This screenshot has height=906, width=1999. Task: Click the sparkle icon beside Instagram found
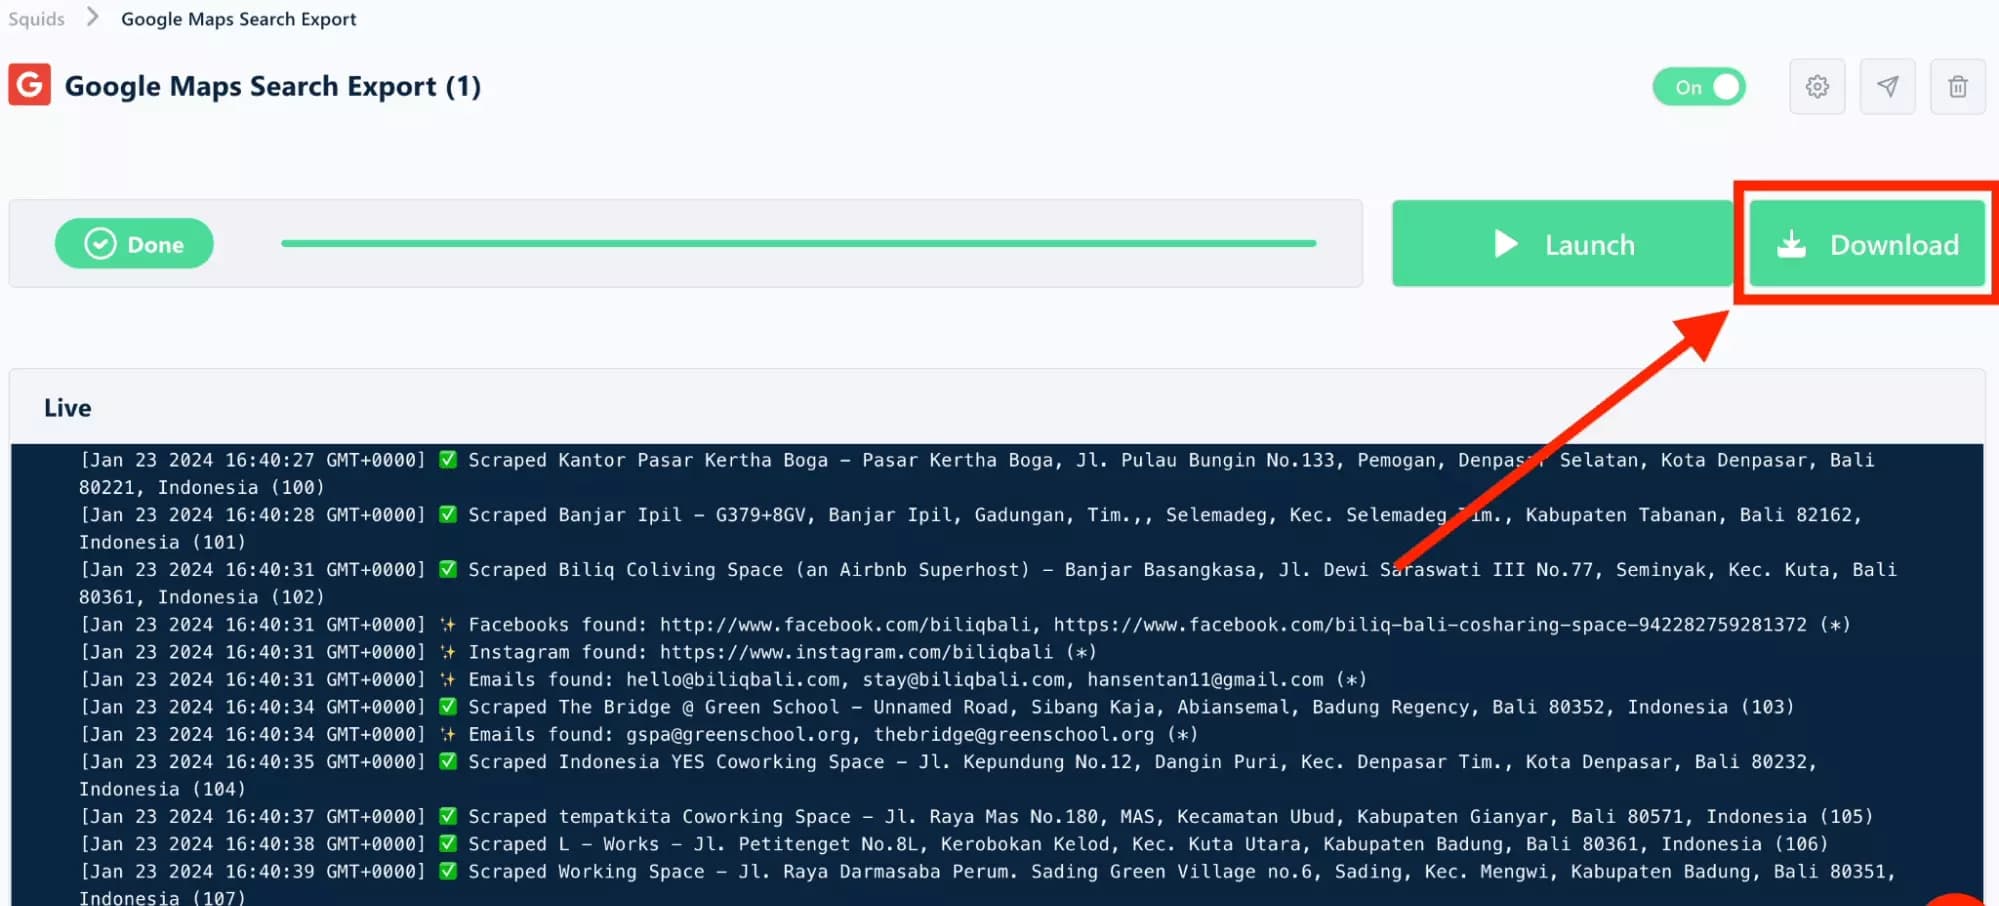coord(448,652)
